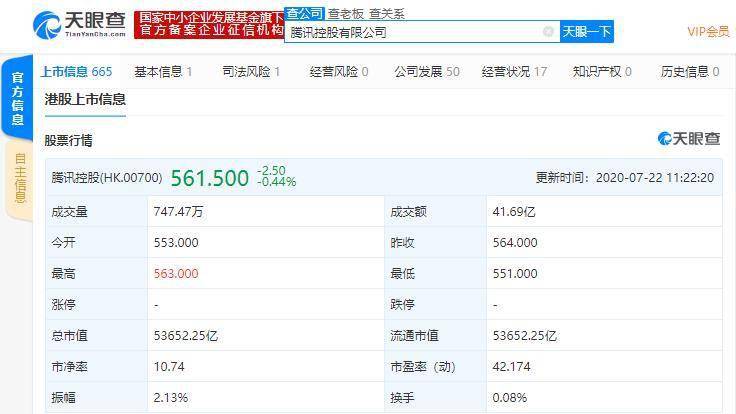Click the 市净率 value 10.74
This screenshot has width=736, height=414.
169,367
